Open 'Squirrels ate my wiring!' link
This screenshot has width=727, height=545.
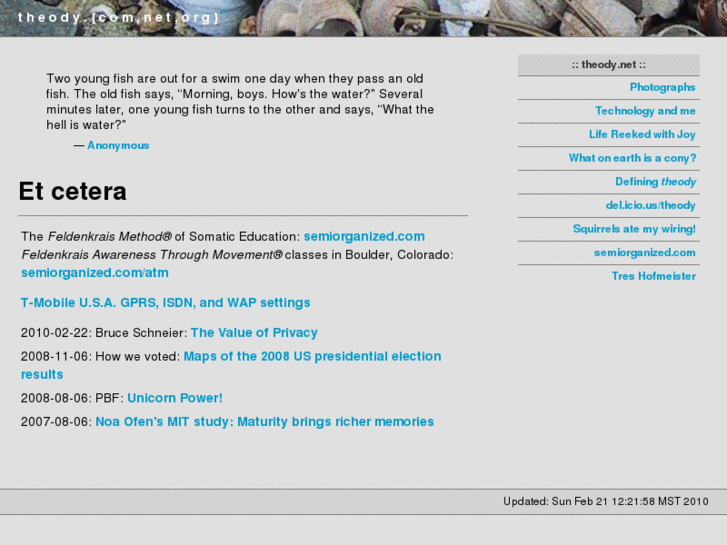pyautogui.click(x=634, y=229)
